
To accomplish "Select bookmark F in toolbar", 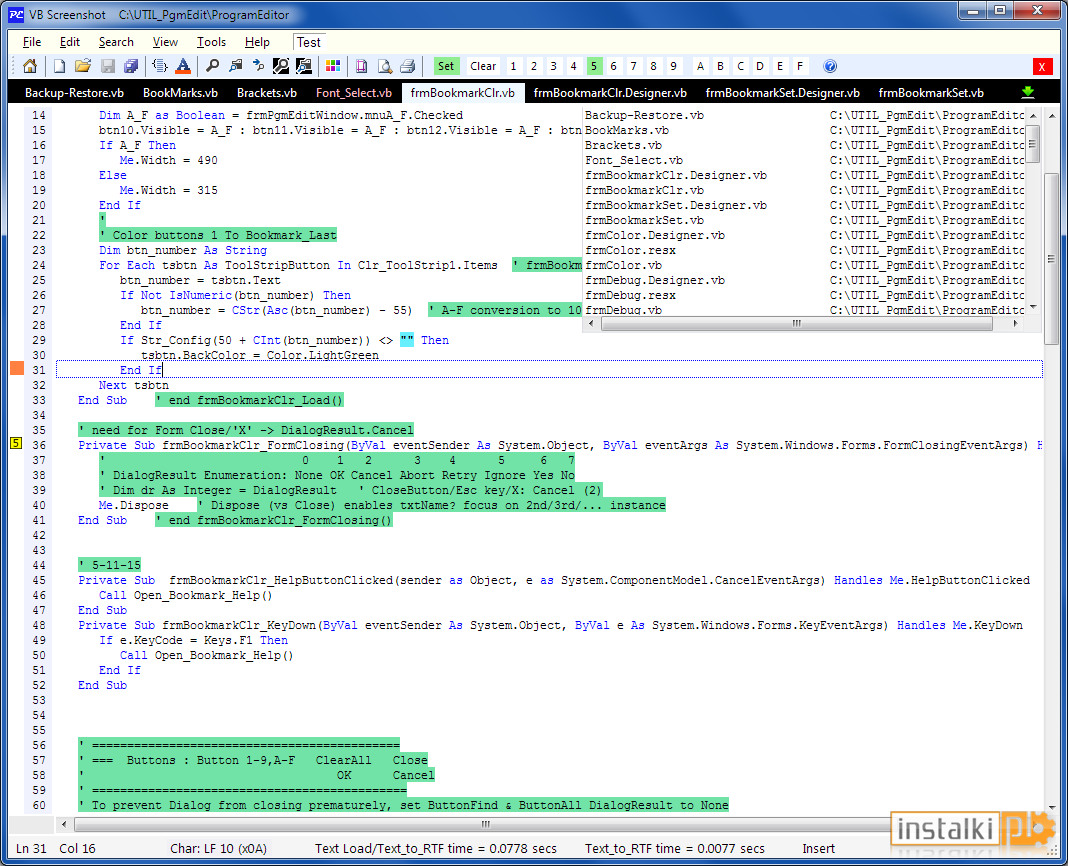I will point(800,66).
